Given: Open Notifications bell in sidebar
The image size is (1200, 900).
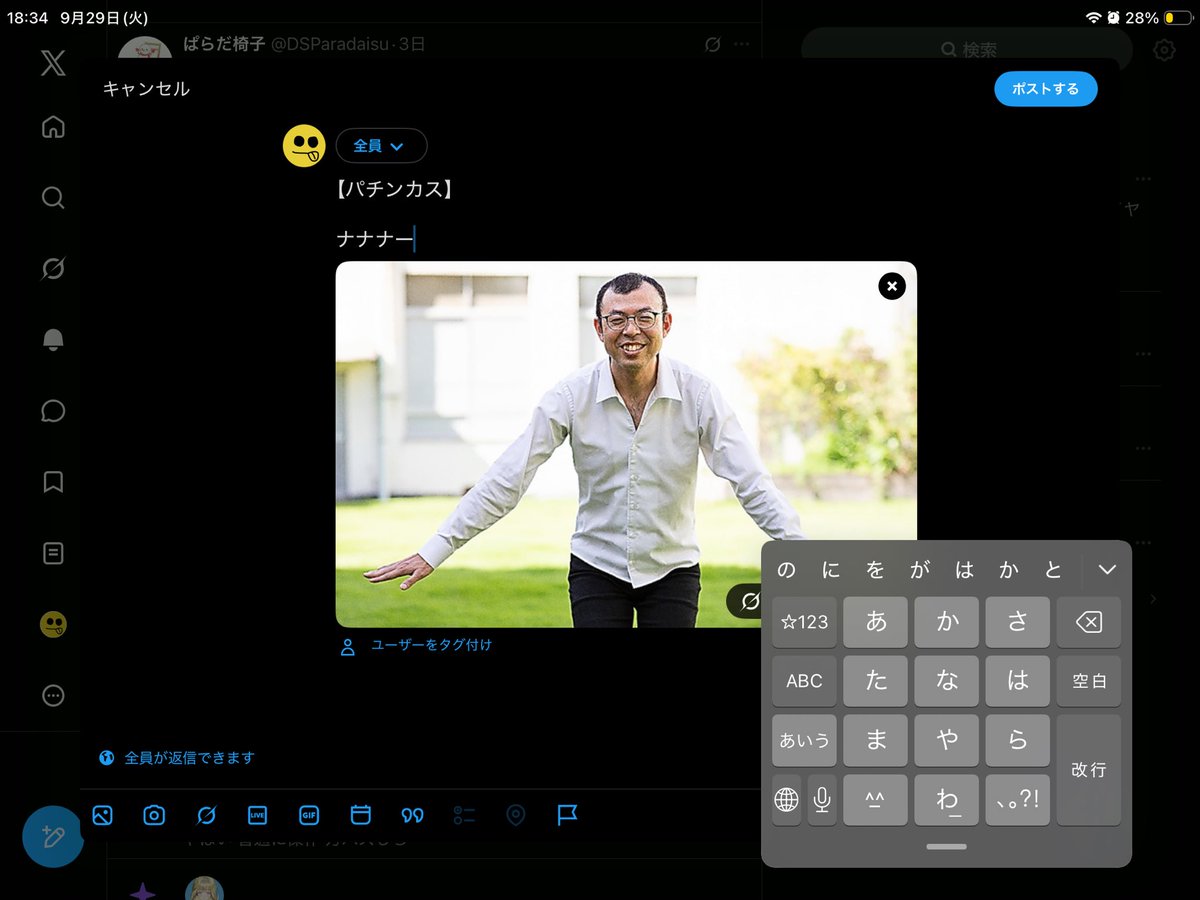Looking at the screenshot, I should (x=53, y=340).
